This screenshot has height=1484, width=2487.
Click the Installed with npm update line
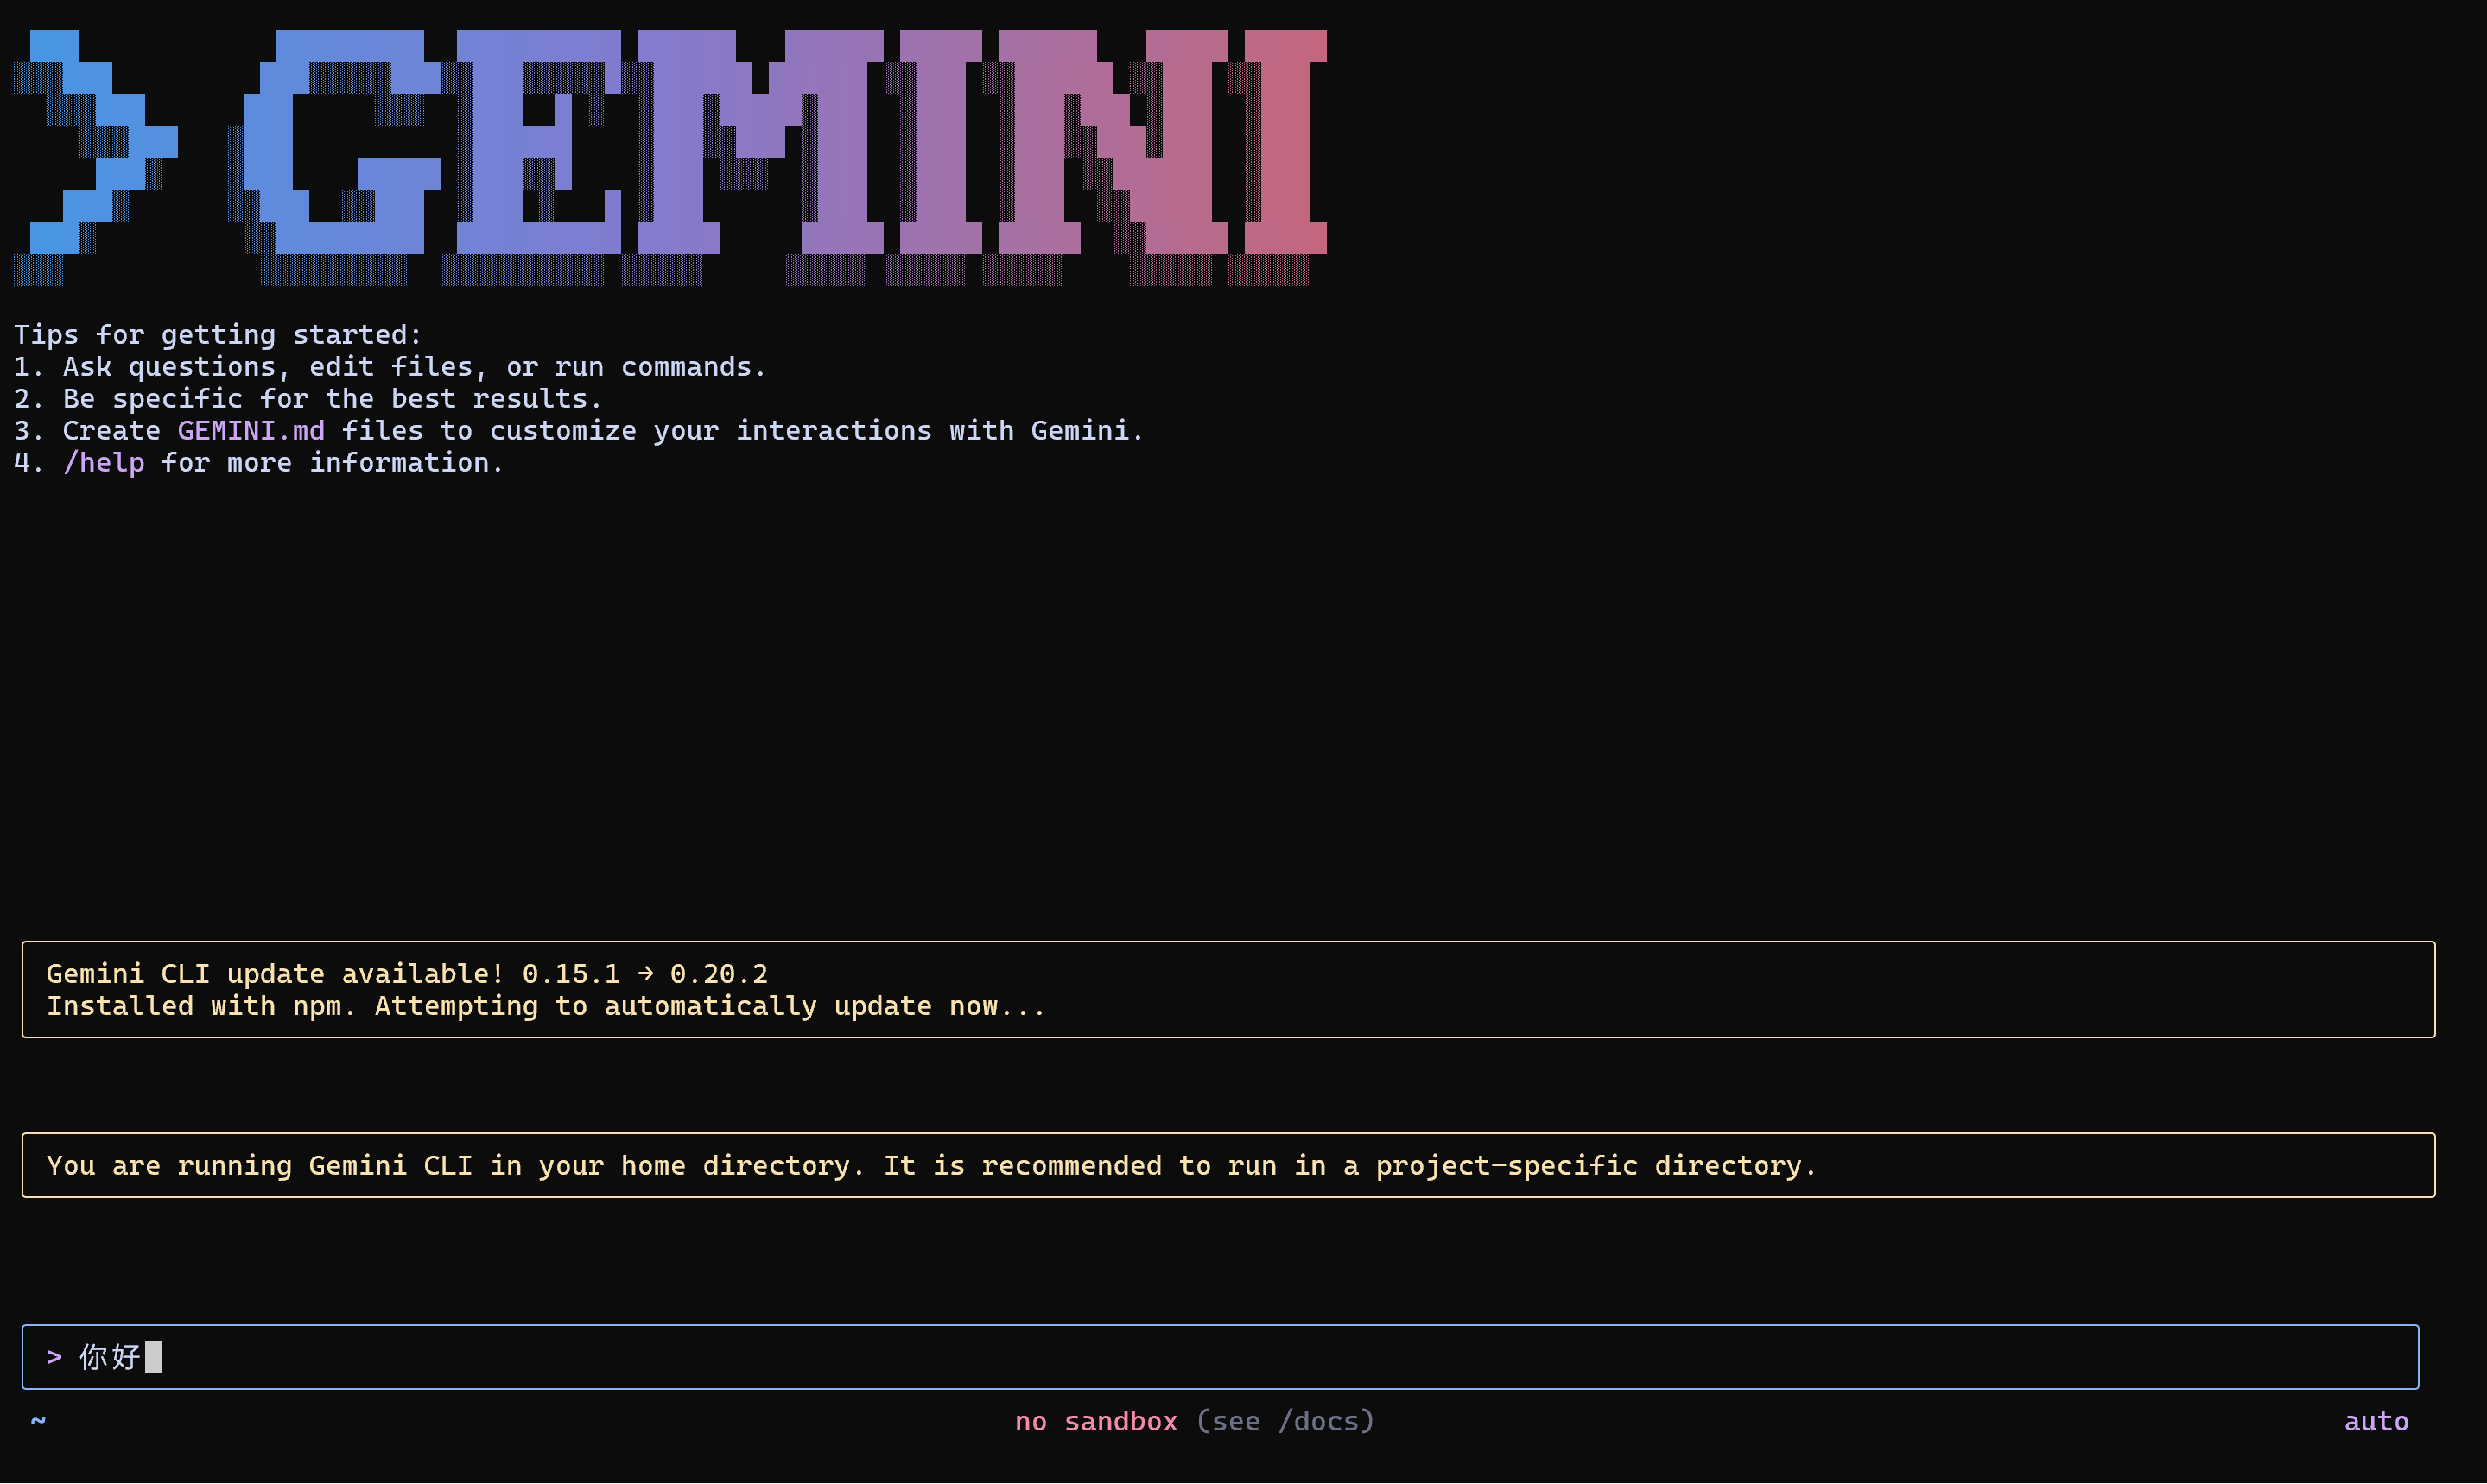tap(546, 1006)
